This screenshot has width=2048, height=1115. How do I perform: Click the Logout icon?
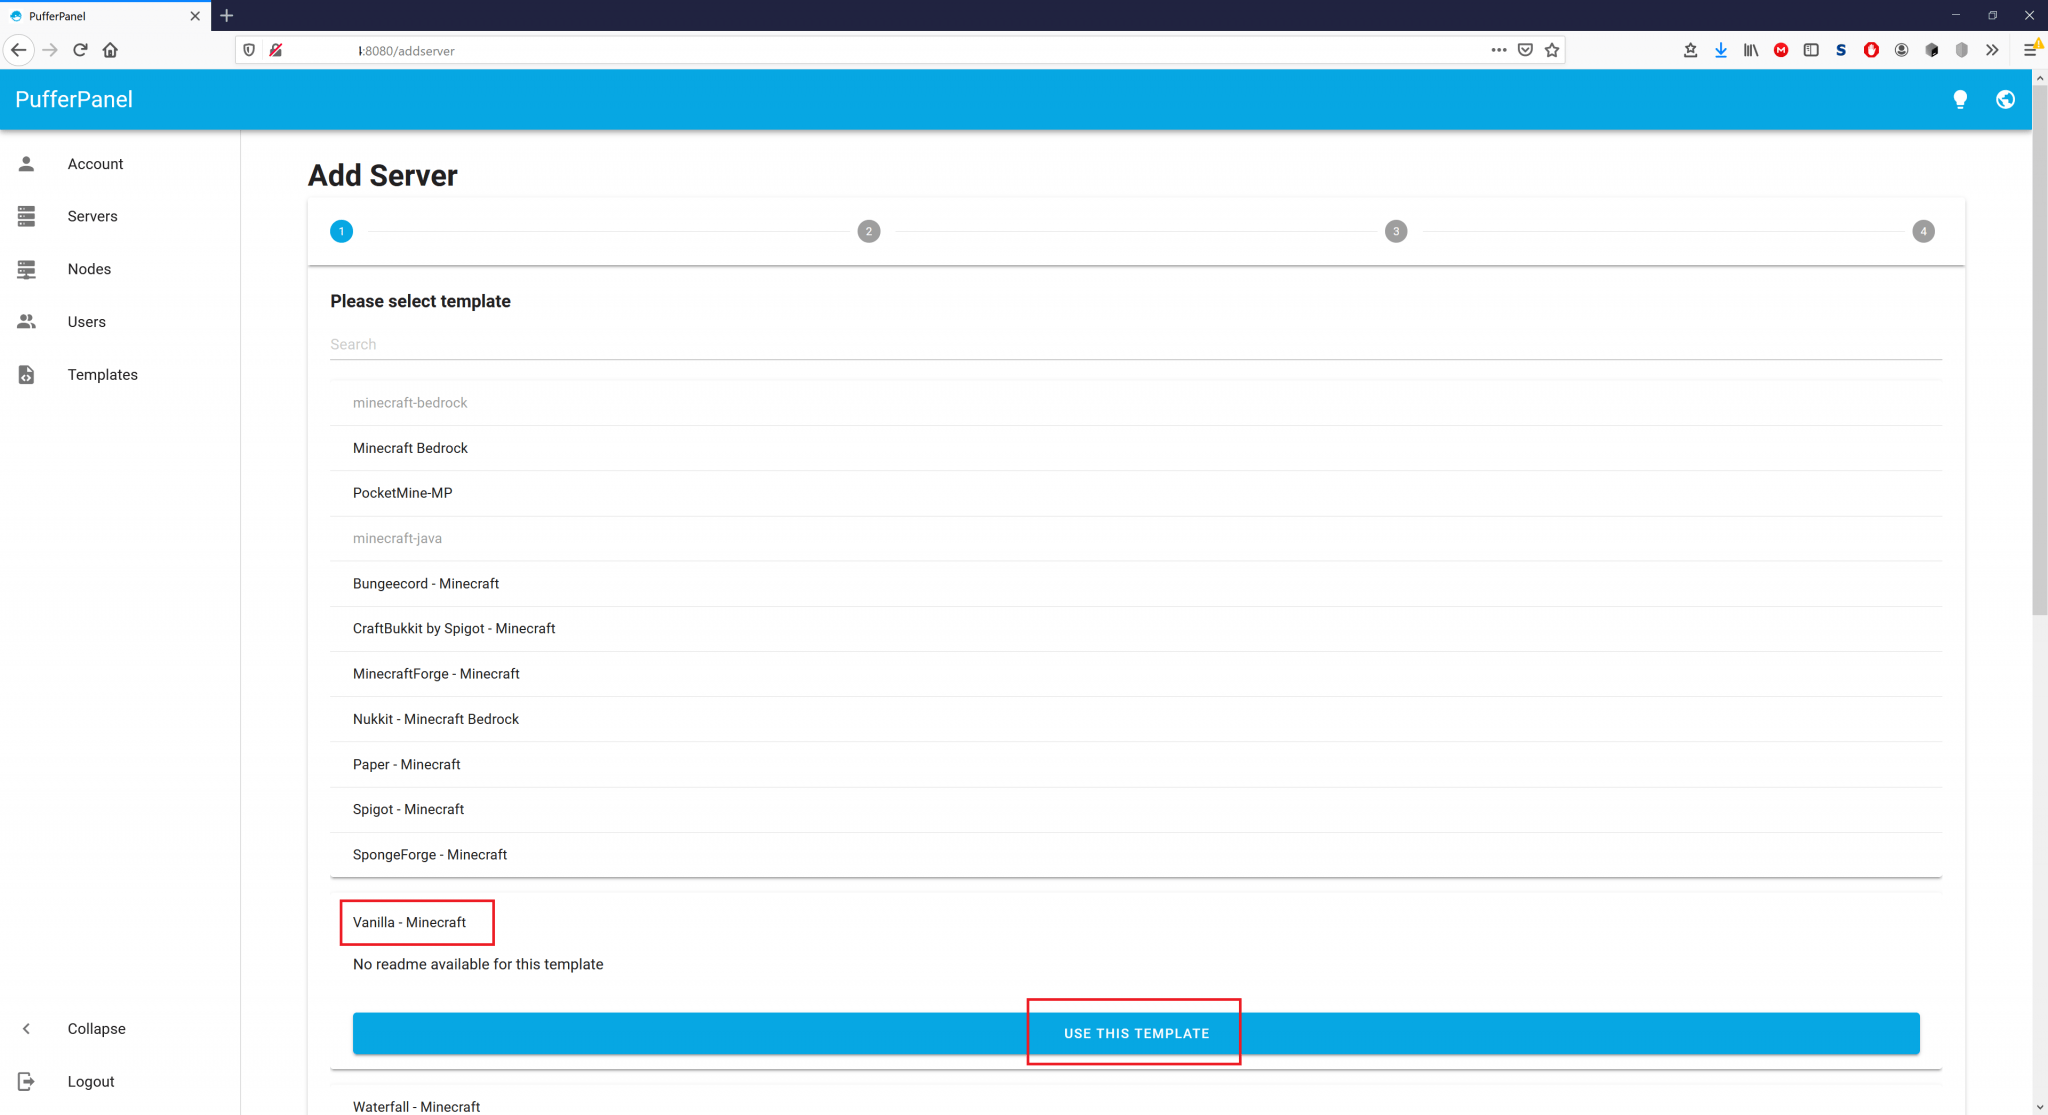pyautogui.click(x=26, y=1081)
